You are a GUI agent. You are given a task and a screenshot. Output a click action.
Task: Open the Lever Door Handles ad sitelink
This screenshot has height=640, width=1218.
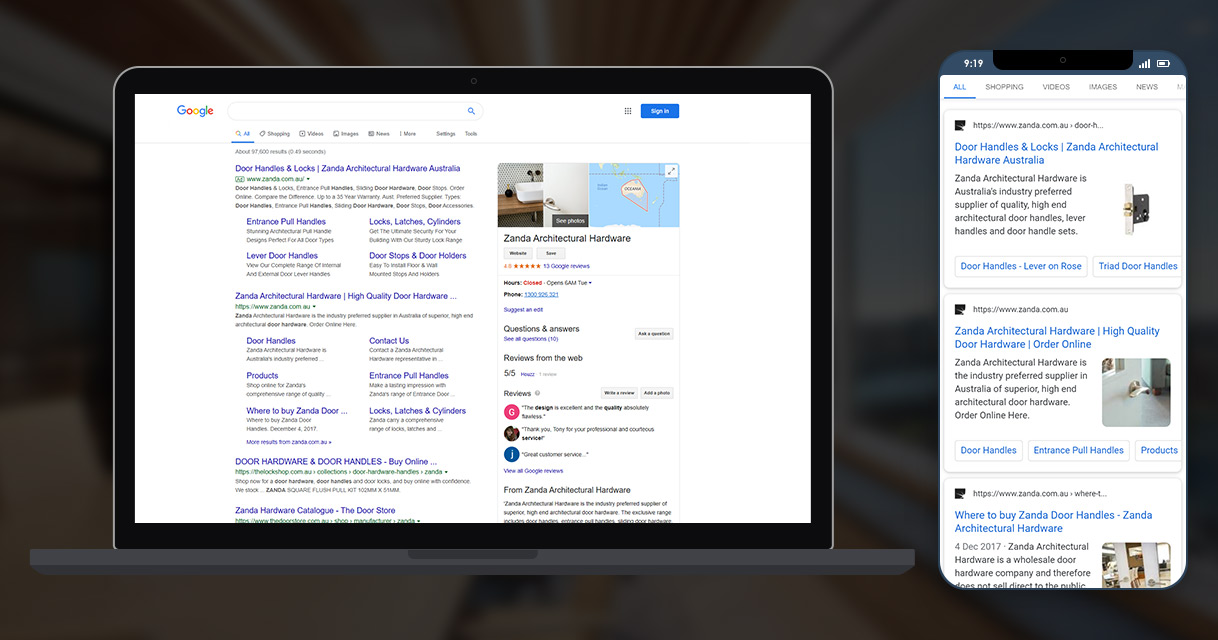pyautogui.click(x=282, y=256)
